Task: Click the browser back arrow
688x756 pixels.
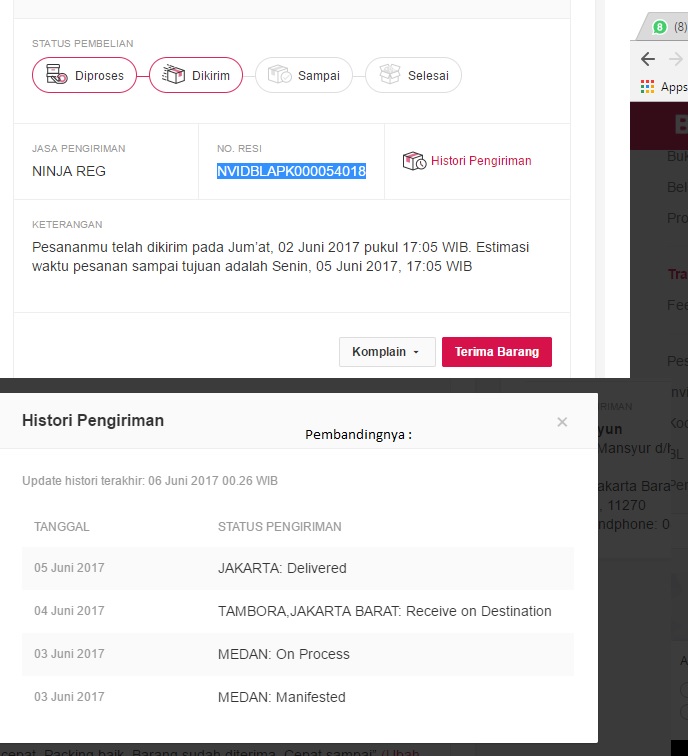Action: pos(648,59)
